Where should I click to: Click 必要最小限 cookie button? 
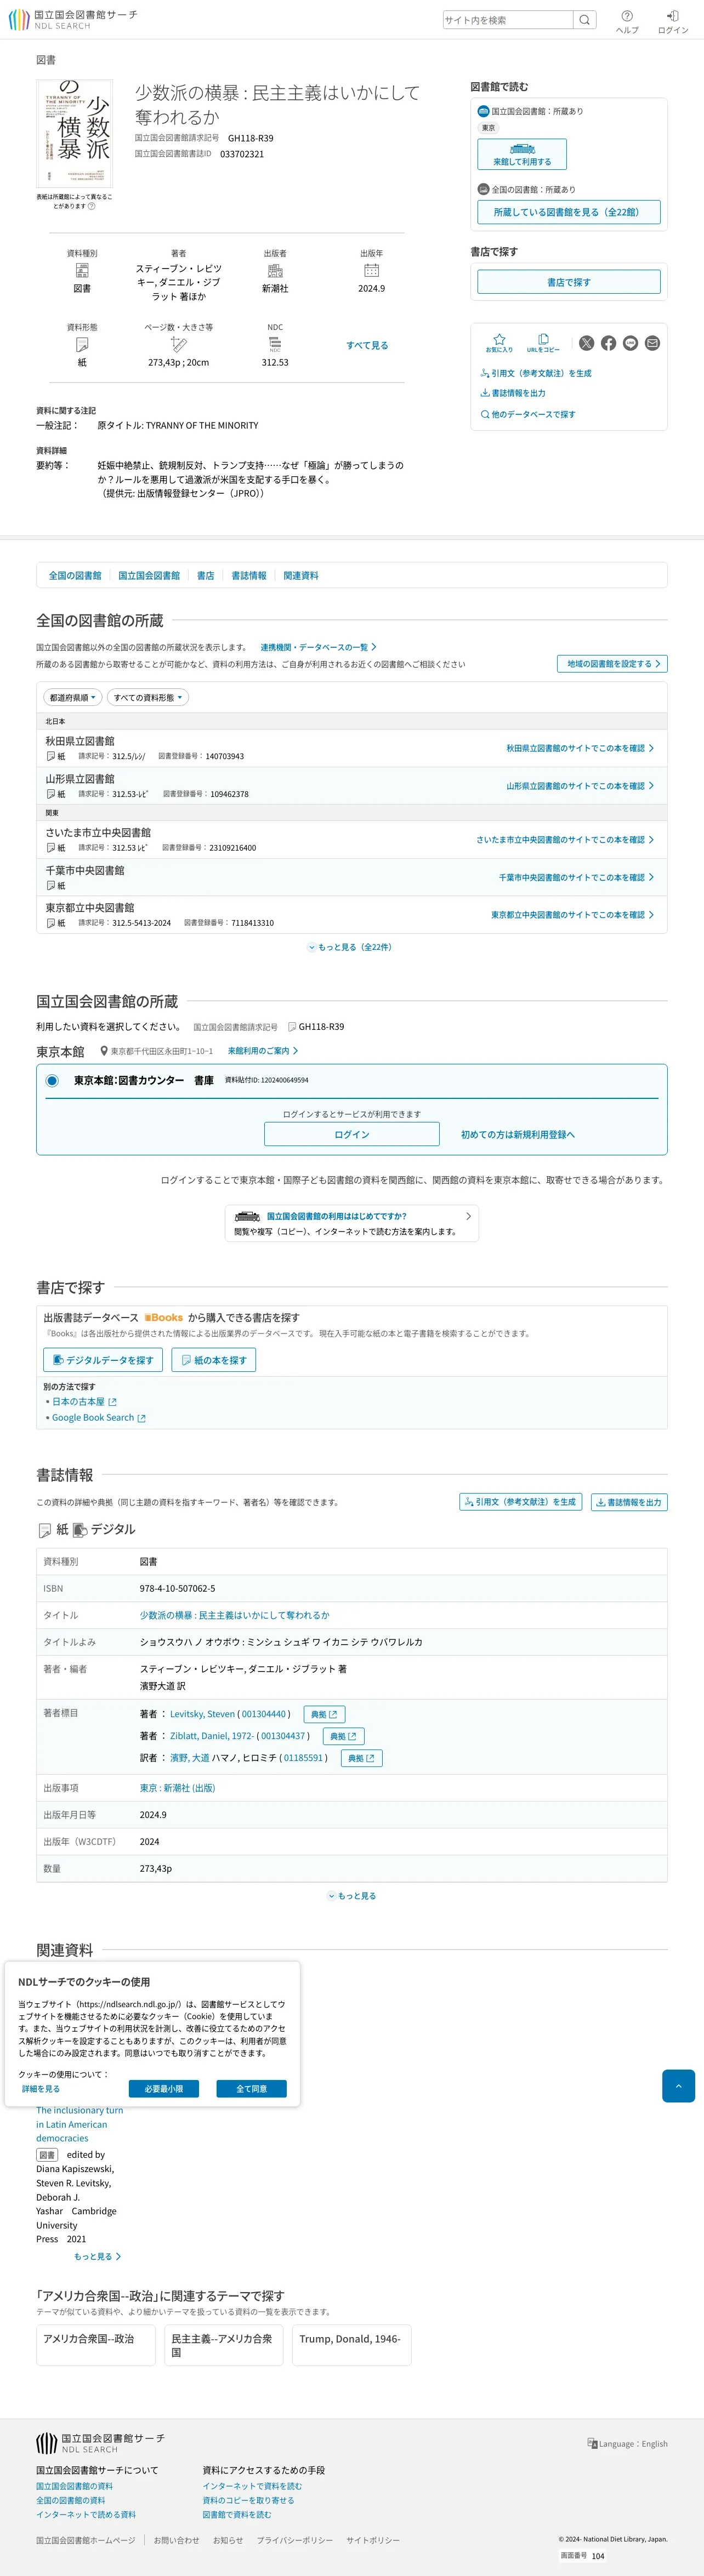click(x=164, y=2089)
